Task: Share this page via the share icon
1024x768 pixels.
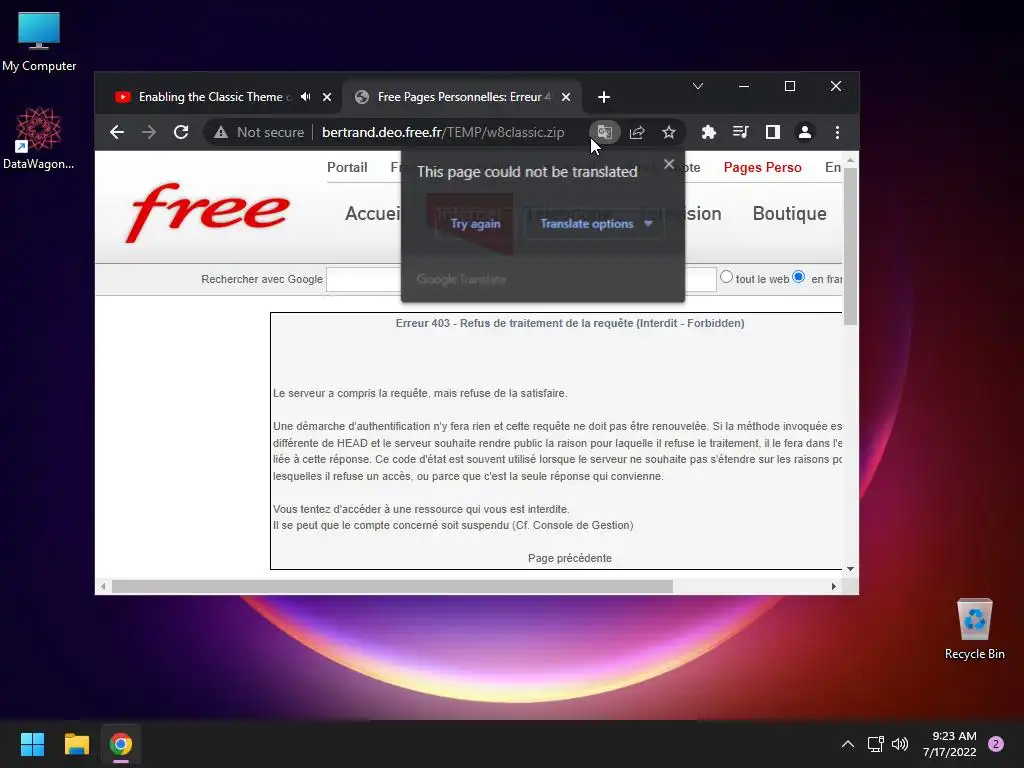Action: pos(637,133)
